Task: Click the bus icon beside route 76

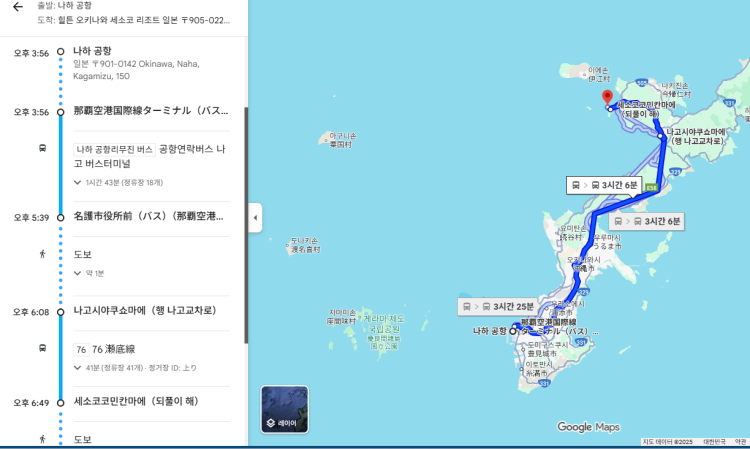Action: coord(42,349)
